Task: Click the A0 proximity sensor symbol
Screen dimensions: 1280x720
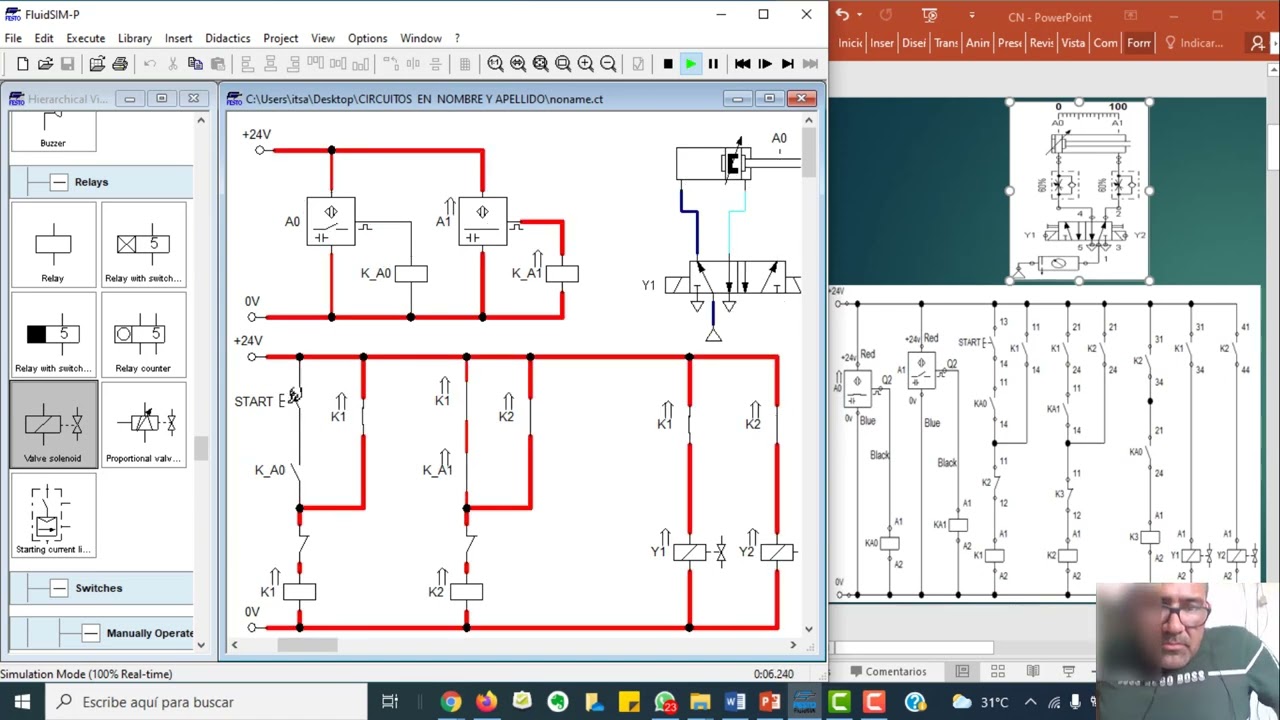Action: coord(331,221)
